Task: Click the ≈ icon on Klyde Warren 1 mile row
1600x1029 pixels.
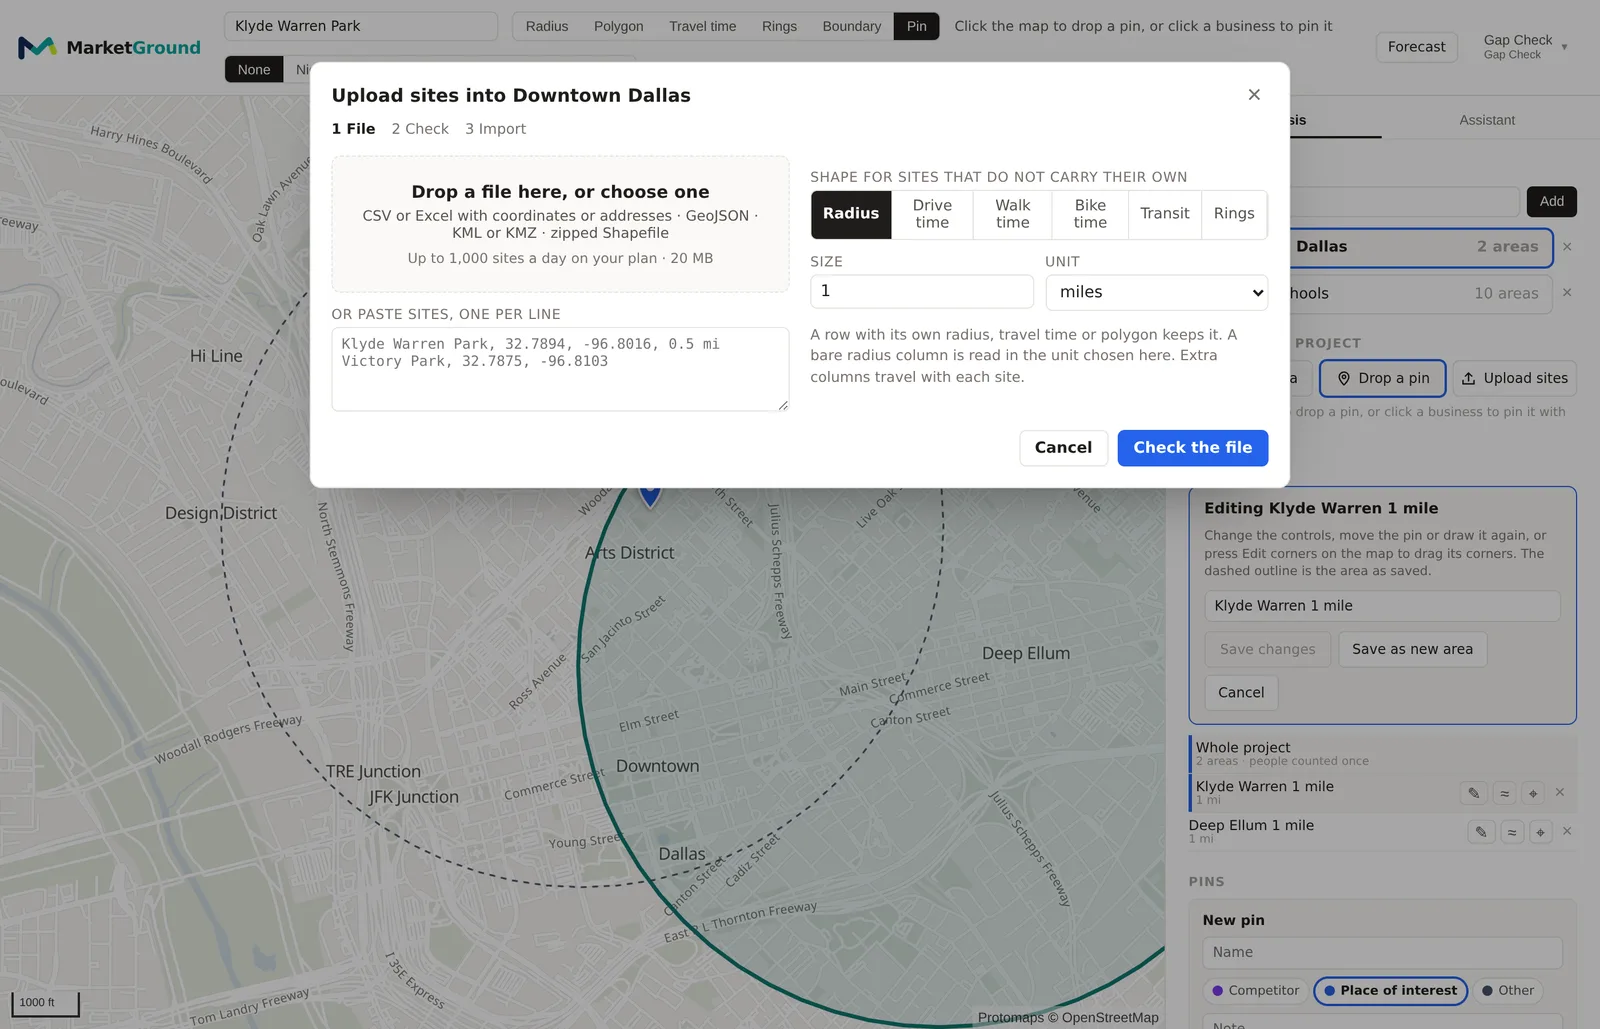Action: 1504,793
